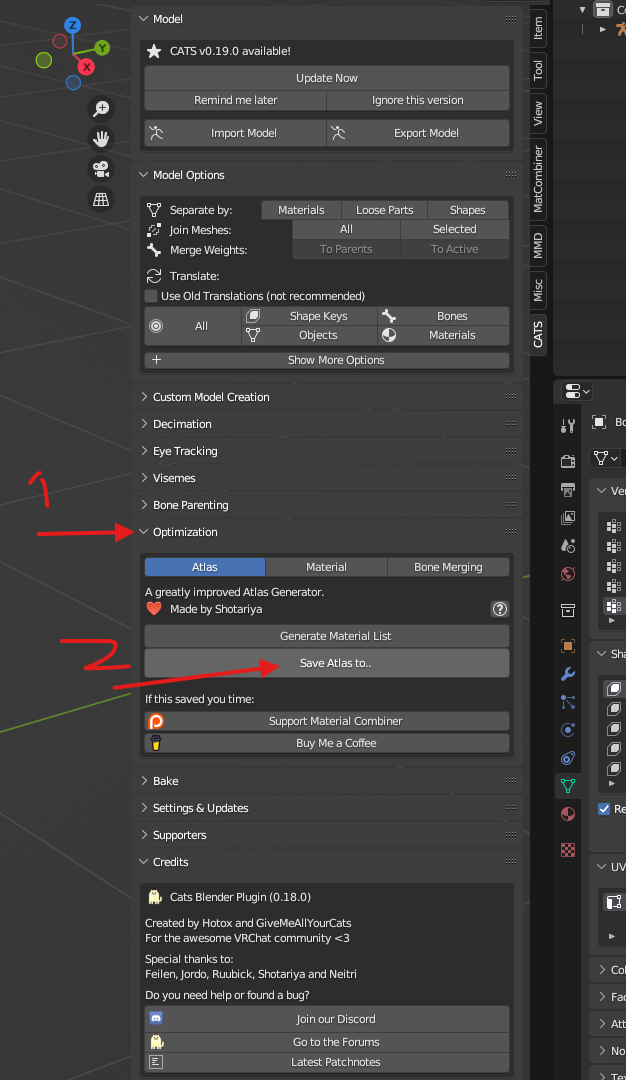Click the zoom viewport magnifier icon
The image size is (626, 1080).
(101, 108)
